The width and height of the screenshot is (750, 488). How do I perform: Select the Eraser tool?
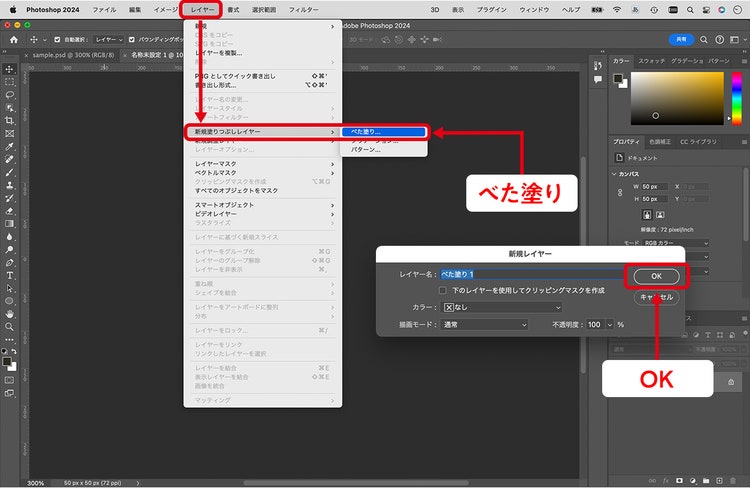pos(9,211)
